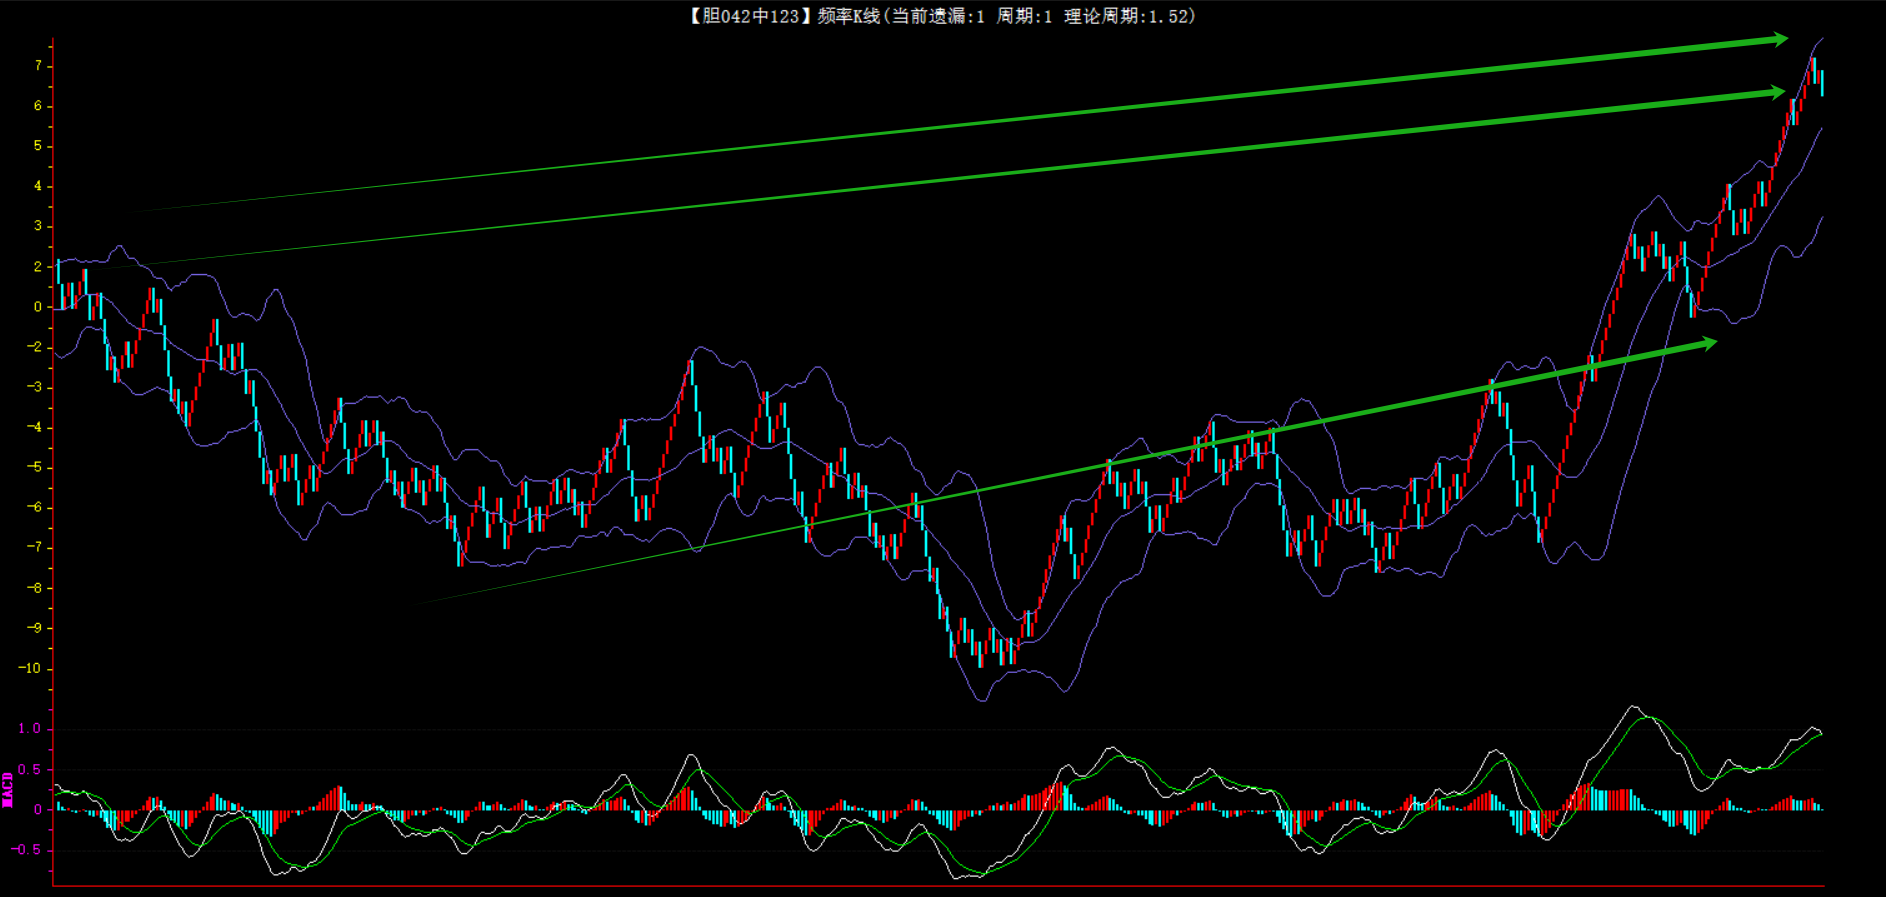Pick the -5 label on the K-line axis

click(34, 467)
